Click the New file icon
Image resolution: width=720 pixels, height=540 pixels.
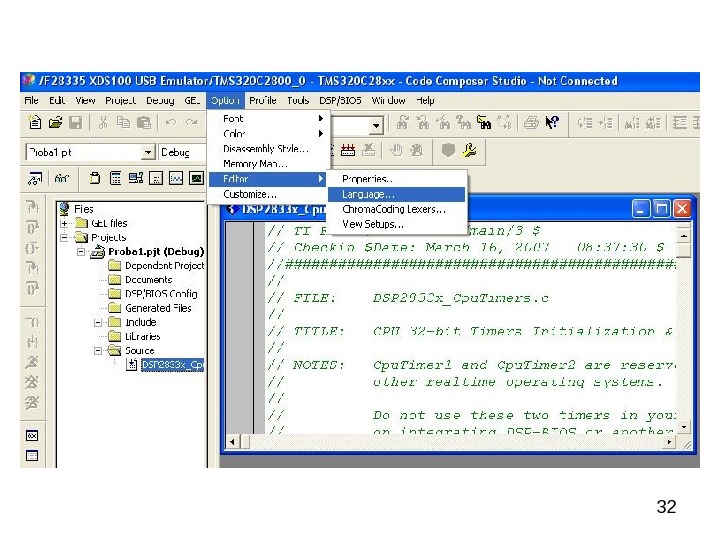point(35,123)
